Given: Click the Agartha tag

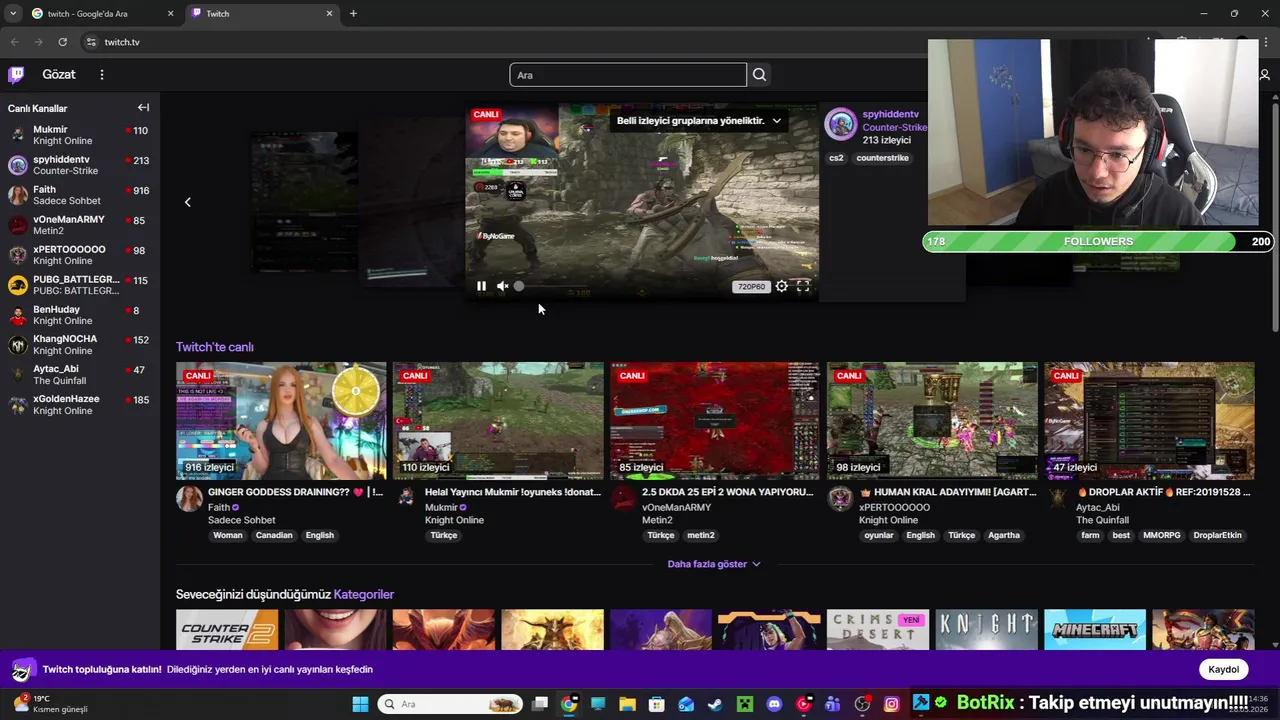Looking at the screenshot, I should [x=1004, y=535].
